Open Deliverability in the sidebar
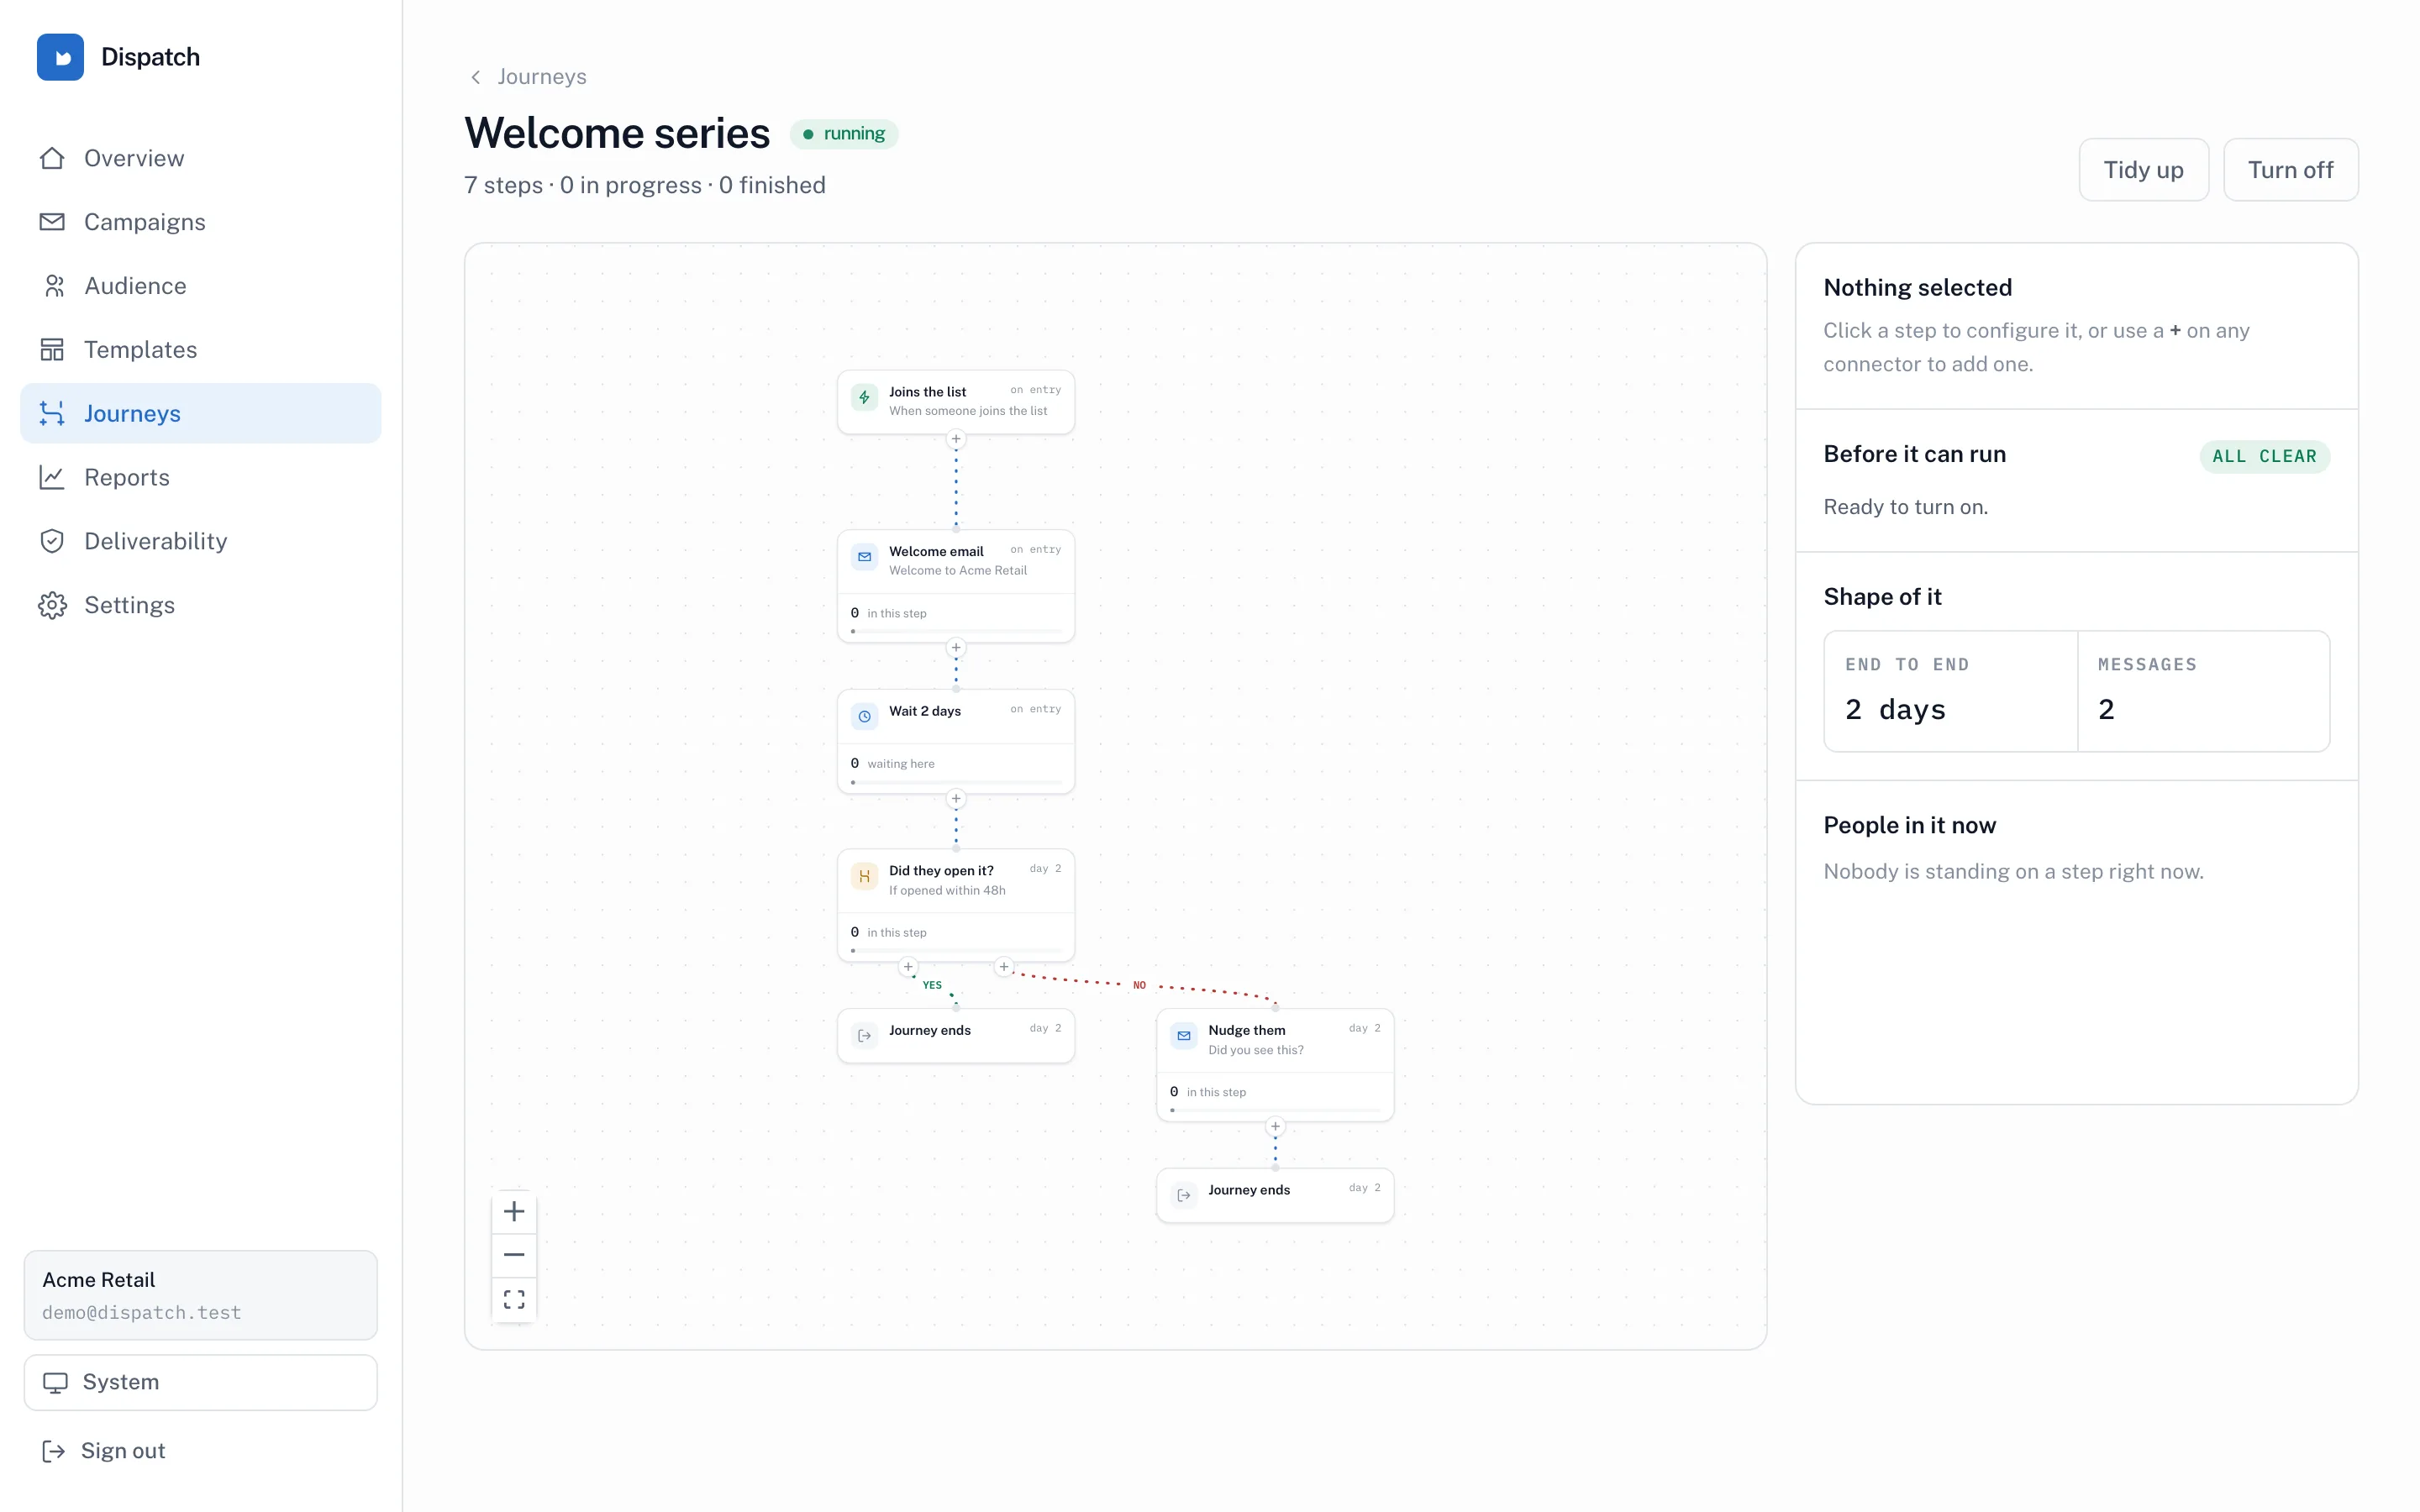The width and height of the screenshot is (2420, 1512). tap(201, 541)
